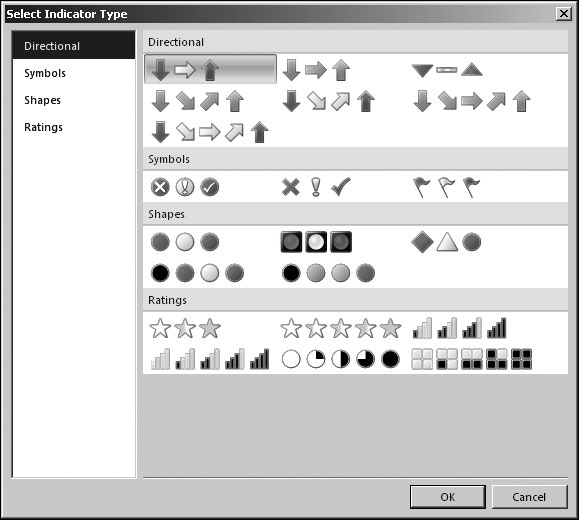The height and width of the screenshot is (520, 579).
Task: Choose the uncircled X, exclamation, checkmark set
Action: (x=316, y=187)
